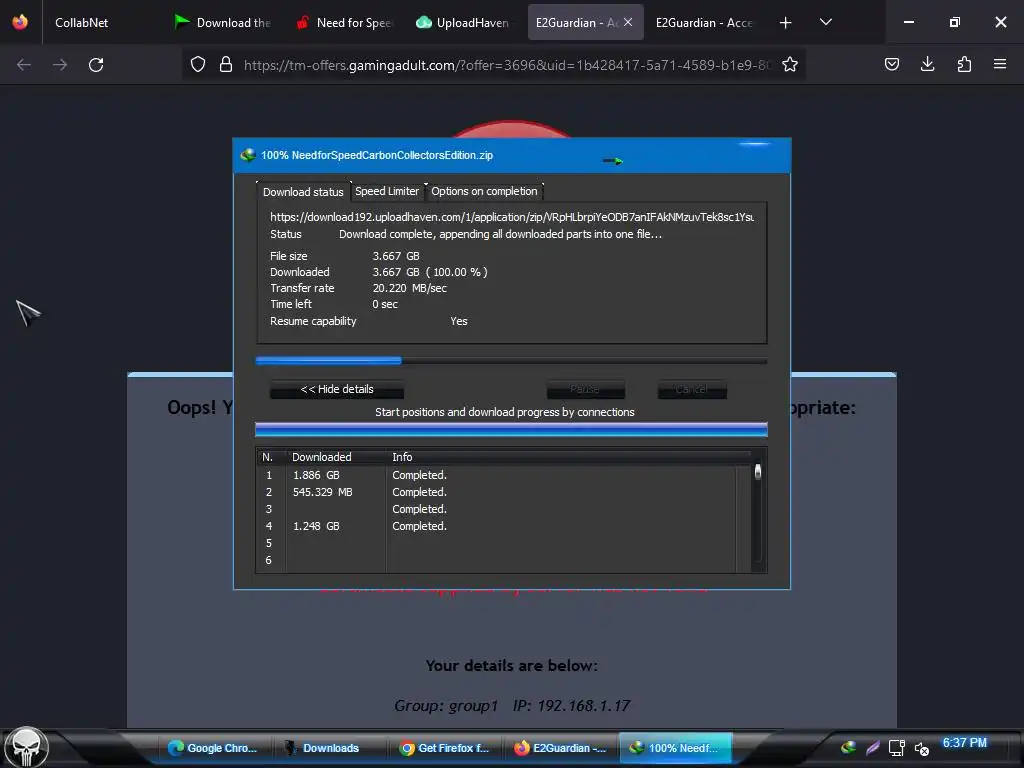Viewport: 1024px width, 768px height.
Task: Switch to the second E2Guardian - Access tab
Action: coord(704,23)
